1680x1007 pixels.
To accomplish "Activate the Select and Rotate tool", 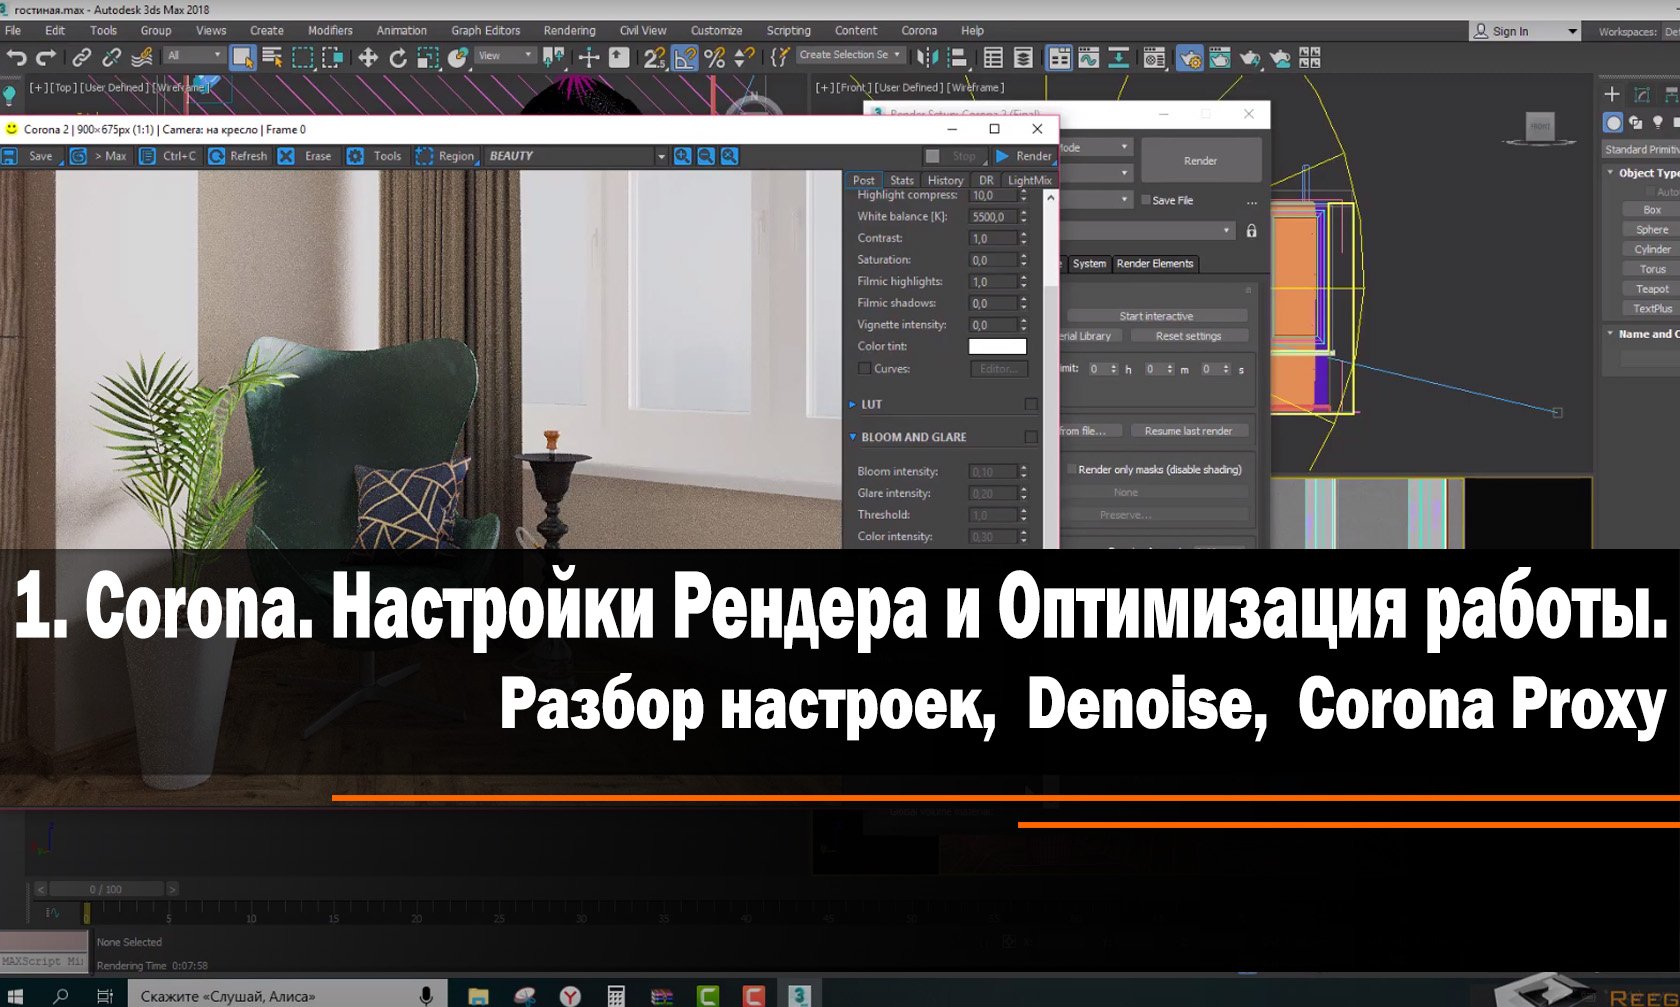I will click(399, 57).
